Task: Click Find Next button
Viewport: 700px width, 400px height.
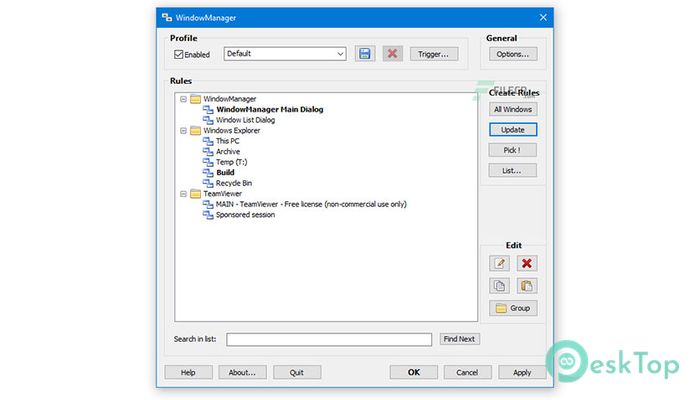Action: [x=459, y=339]
